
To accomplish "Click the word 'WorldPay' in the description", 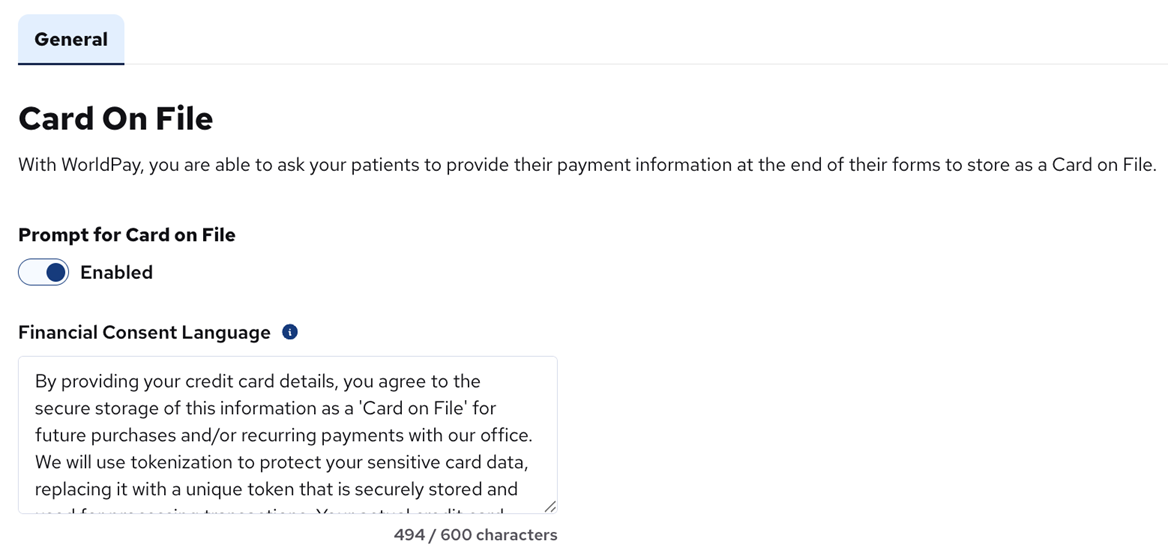I will pyautogui.click(x=100, y=165).
